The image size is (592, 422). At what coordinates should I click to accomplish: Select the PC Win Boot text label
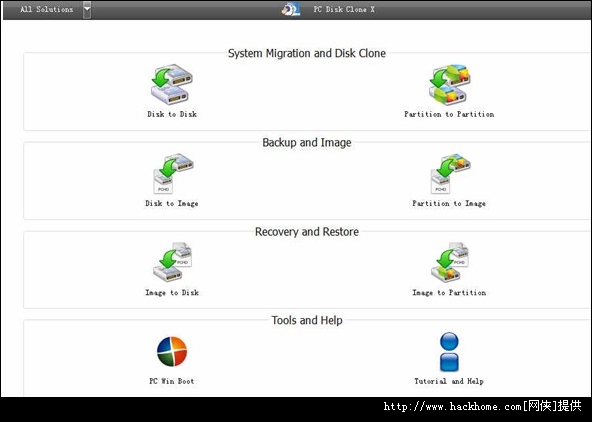click(172, 381)
